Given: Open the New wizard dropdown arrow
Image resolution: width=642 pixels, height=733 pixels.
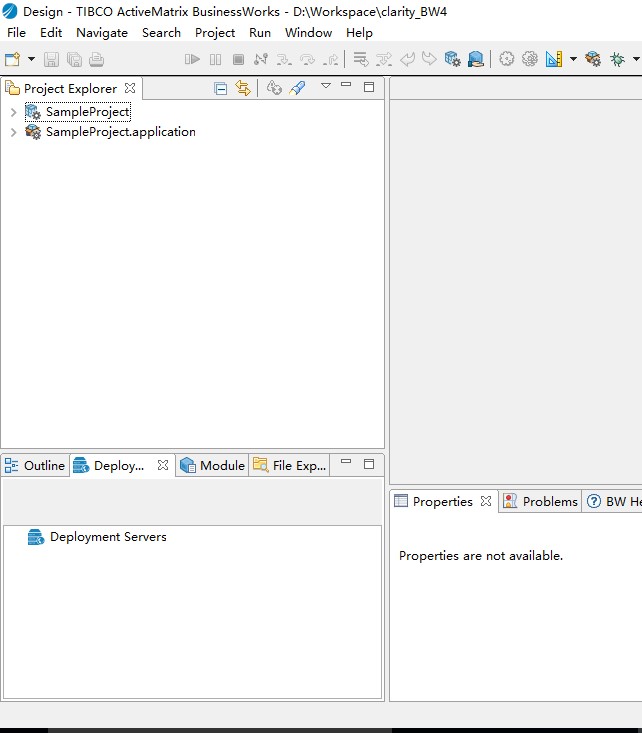Looking at the screenshot, I should click(31, 59).
